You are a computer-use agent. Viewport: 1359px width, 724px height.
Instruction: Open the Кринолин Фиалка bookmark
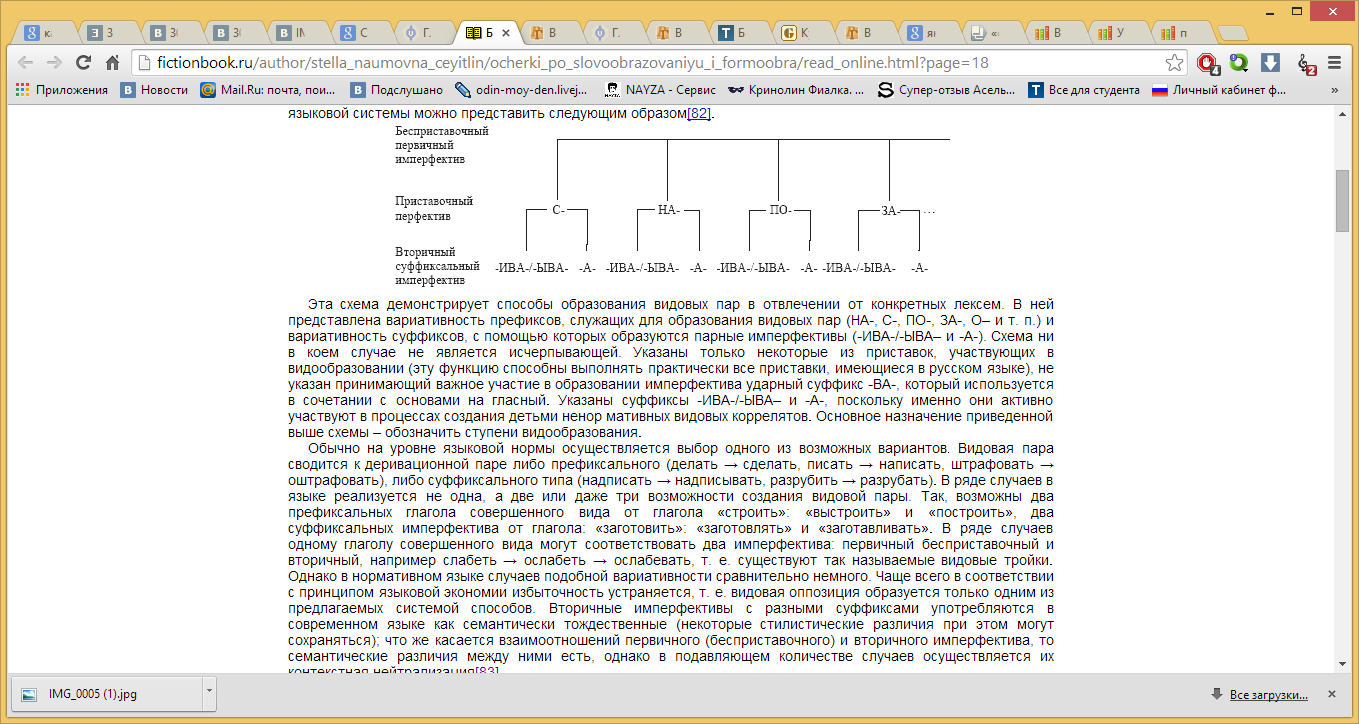click(x=796, y=90)
